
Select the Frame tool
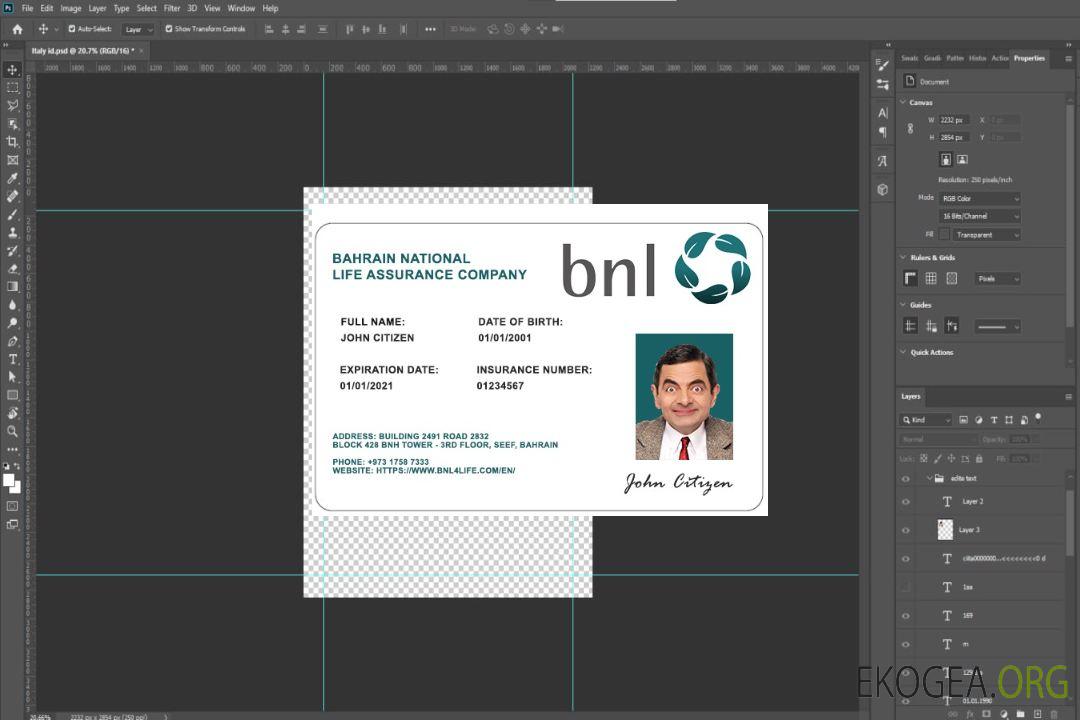[x=12, y=160]
